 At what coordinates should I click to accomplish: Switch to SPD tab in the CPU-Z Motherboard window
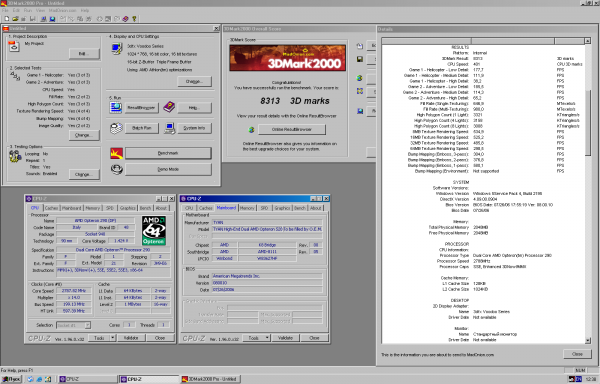[264, 208]
